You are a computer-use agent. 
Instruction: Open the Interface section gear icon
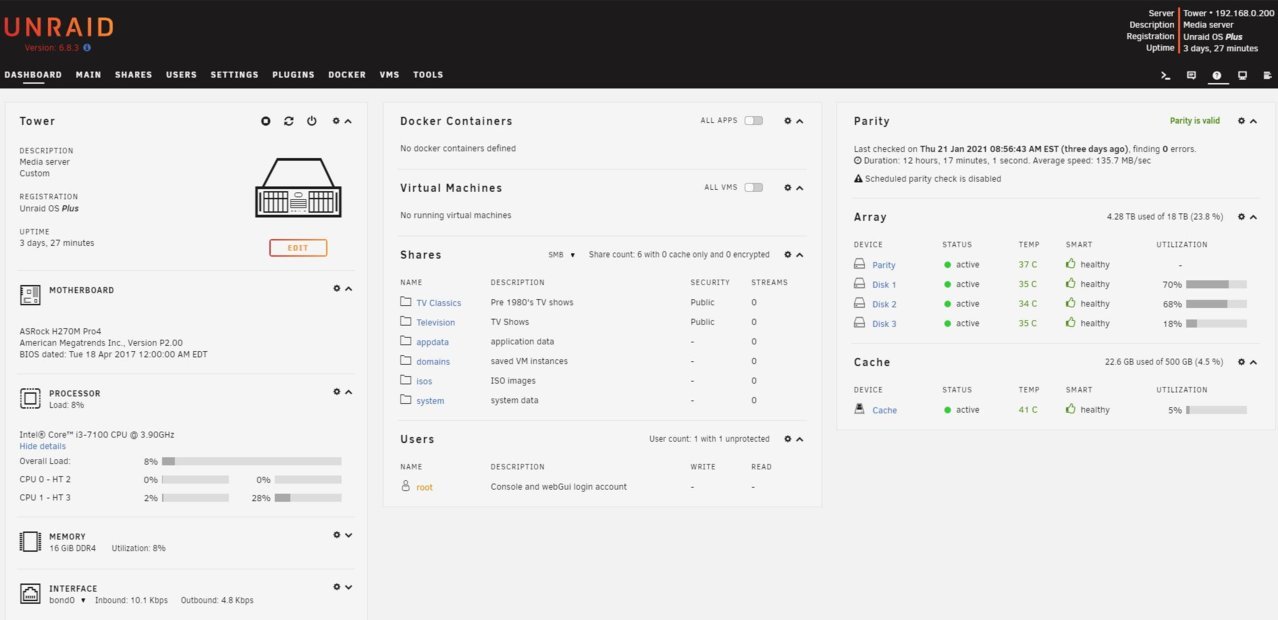click(x=337, y=587)
